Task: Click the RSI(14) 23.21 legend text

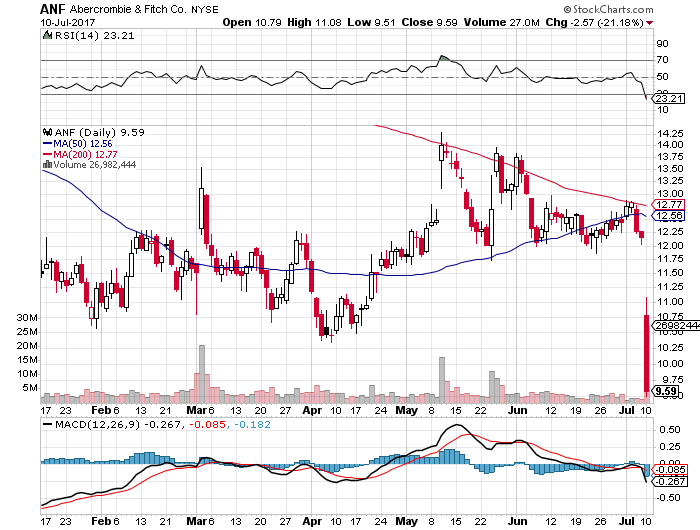Action: tap(94, 36)
